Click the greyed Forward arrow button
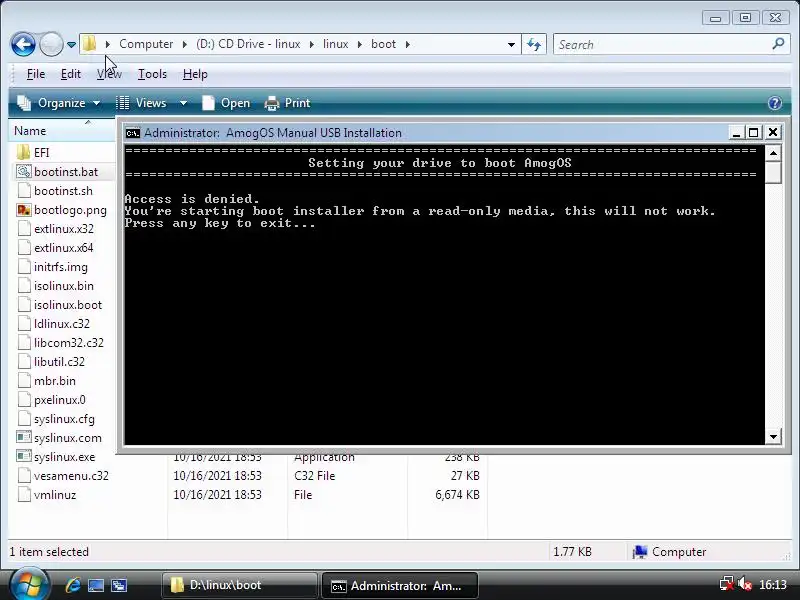Image resolution: width=800 pixels, height=600 pixels. coord(51,44)
